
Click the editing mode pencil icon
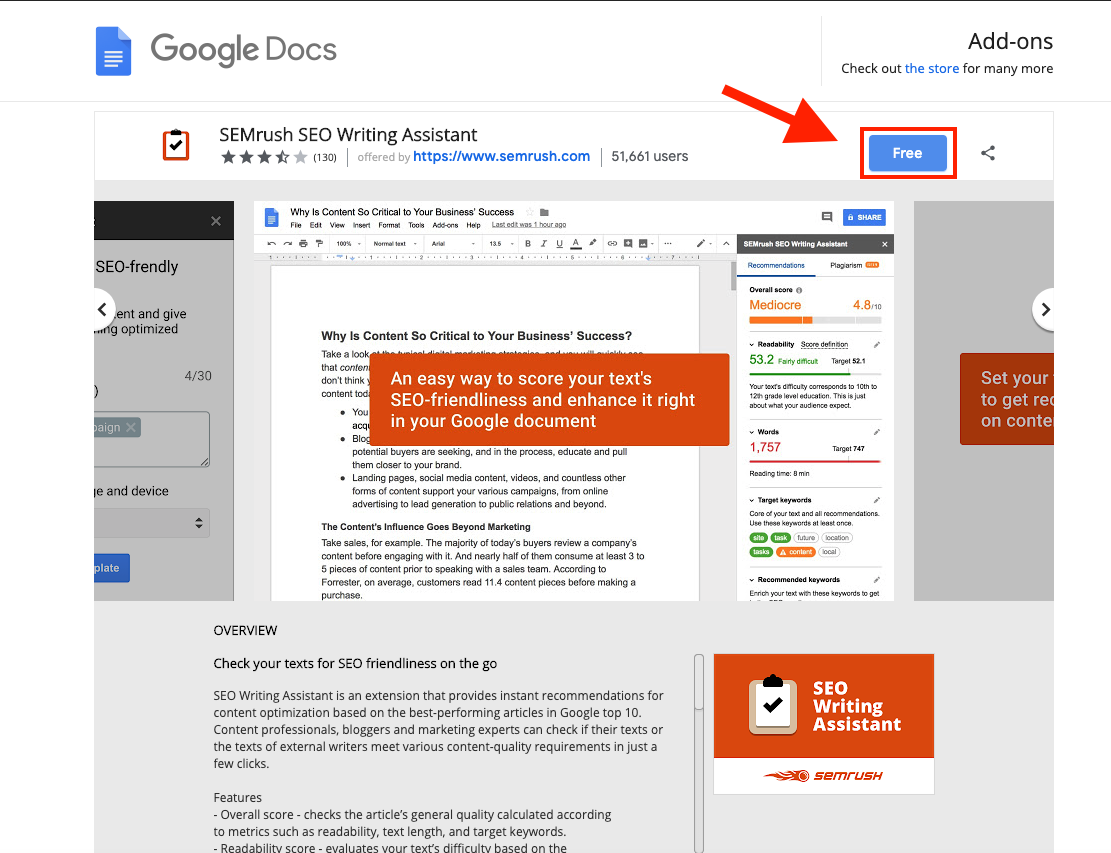pyautogui.click(x=701, y=244)
